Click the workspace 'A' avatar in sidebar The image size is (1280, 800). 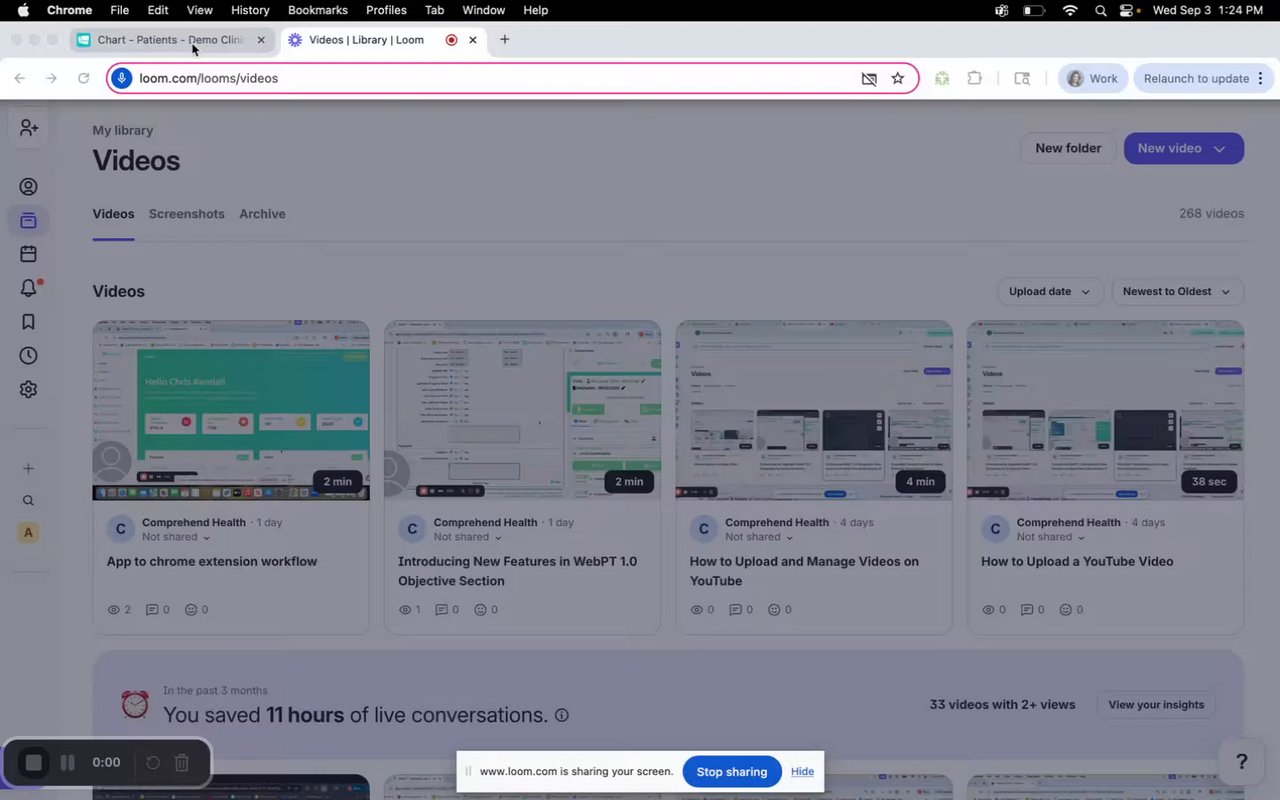pos(28,533)
